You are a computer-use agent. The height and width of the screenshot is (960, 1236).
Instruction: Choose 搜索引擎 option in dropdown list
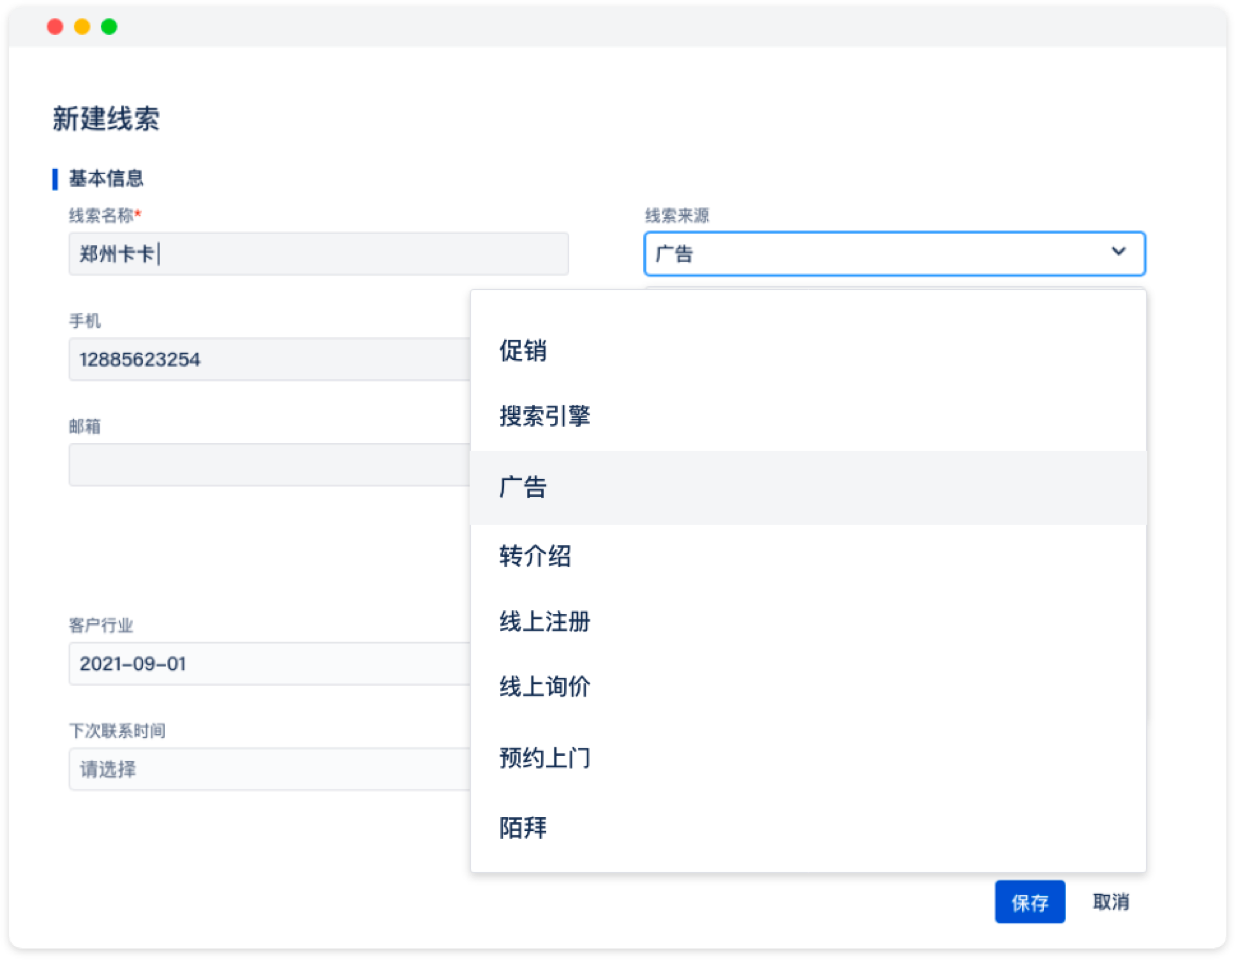tap(545, 416)
